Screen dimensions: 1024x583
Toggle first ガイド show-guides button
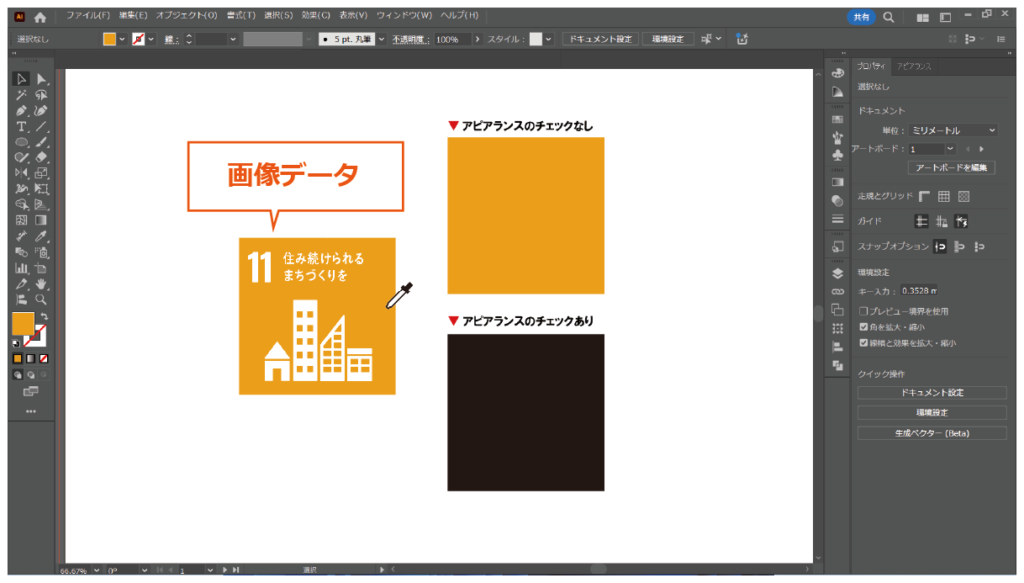tap(921, 221)
